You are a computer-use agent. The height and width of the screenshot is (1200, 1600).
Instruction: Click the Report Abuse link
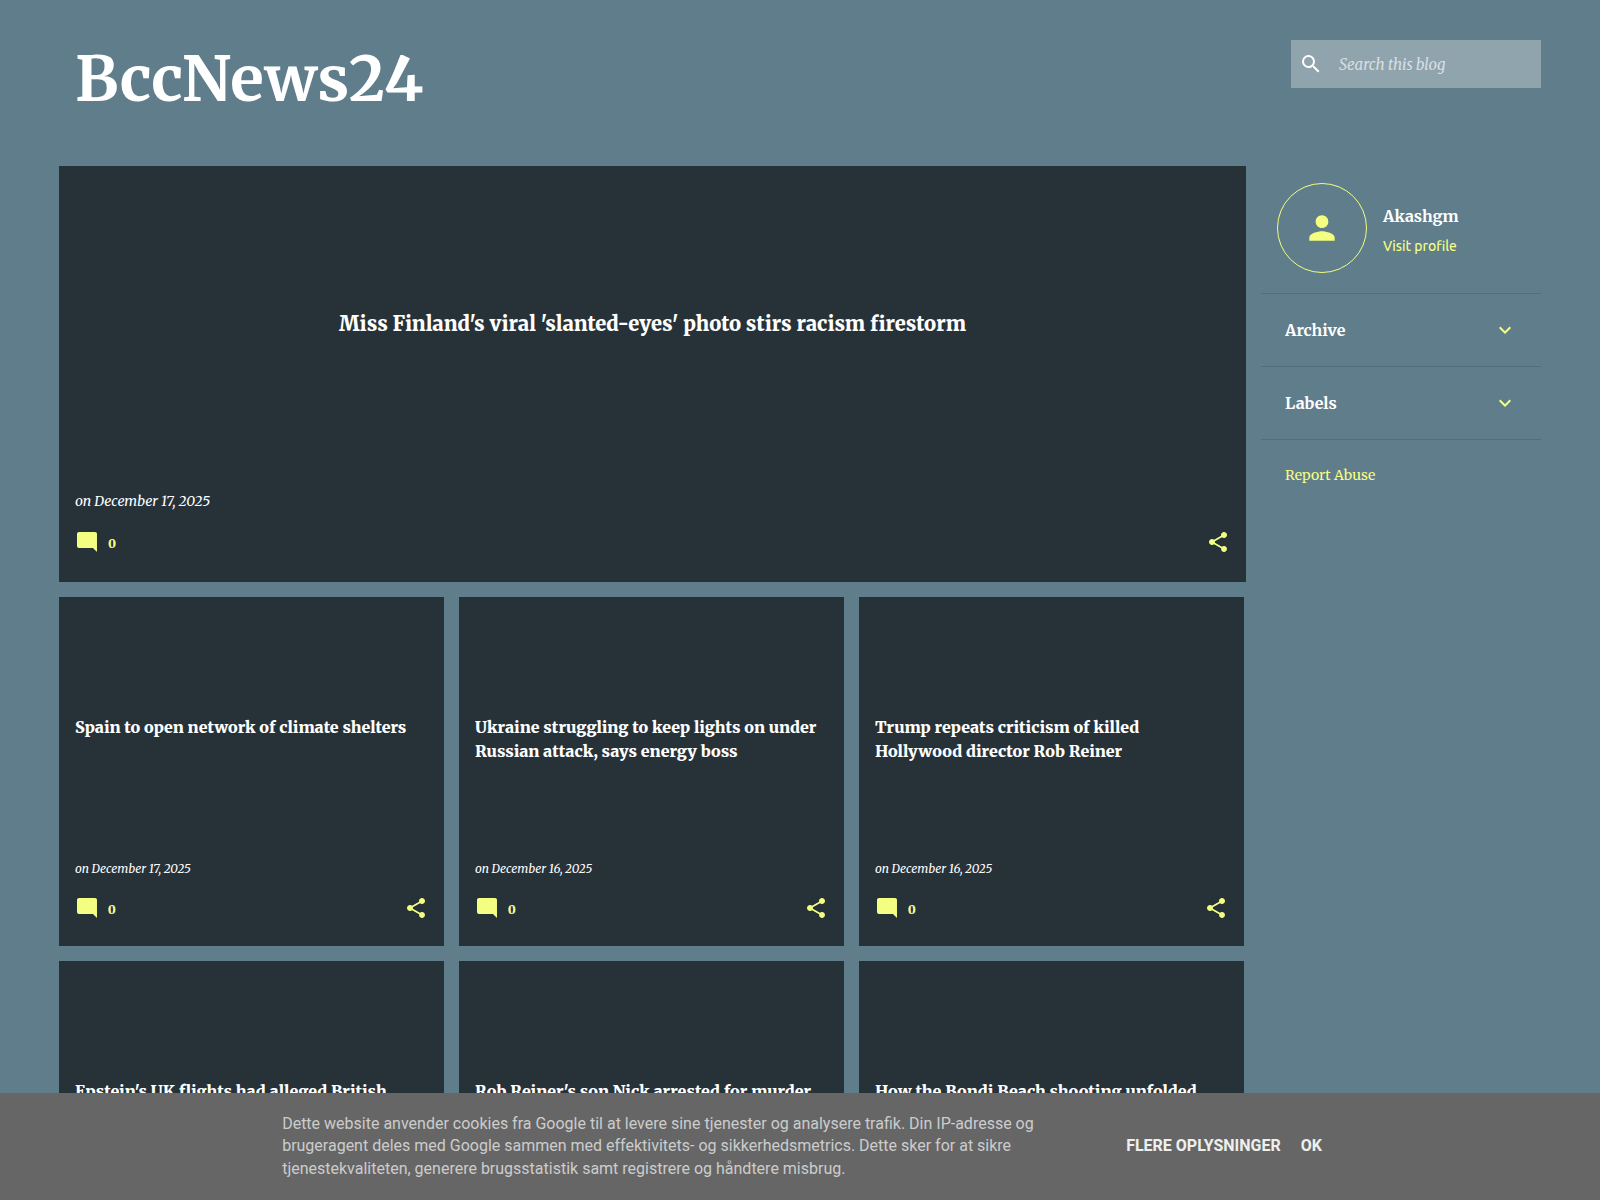coord(1330,475)
